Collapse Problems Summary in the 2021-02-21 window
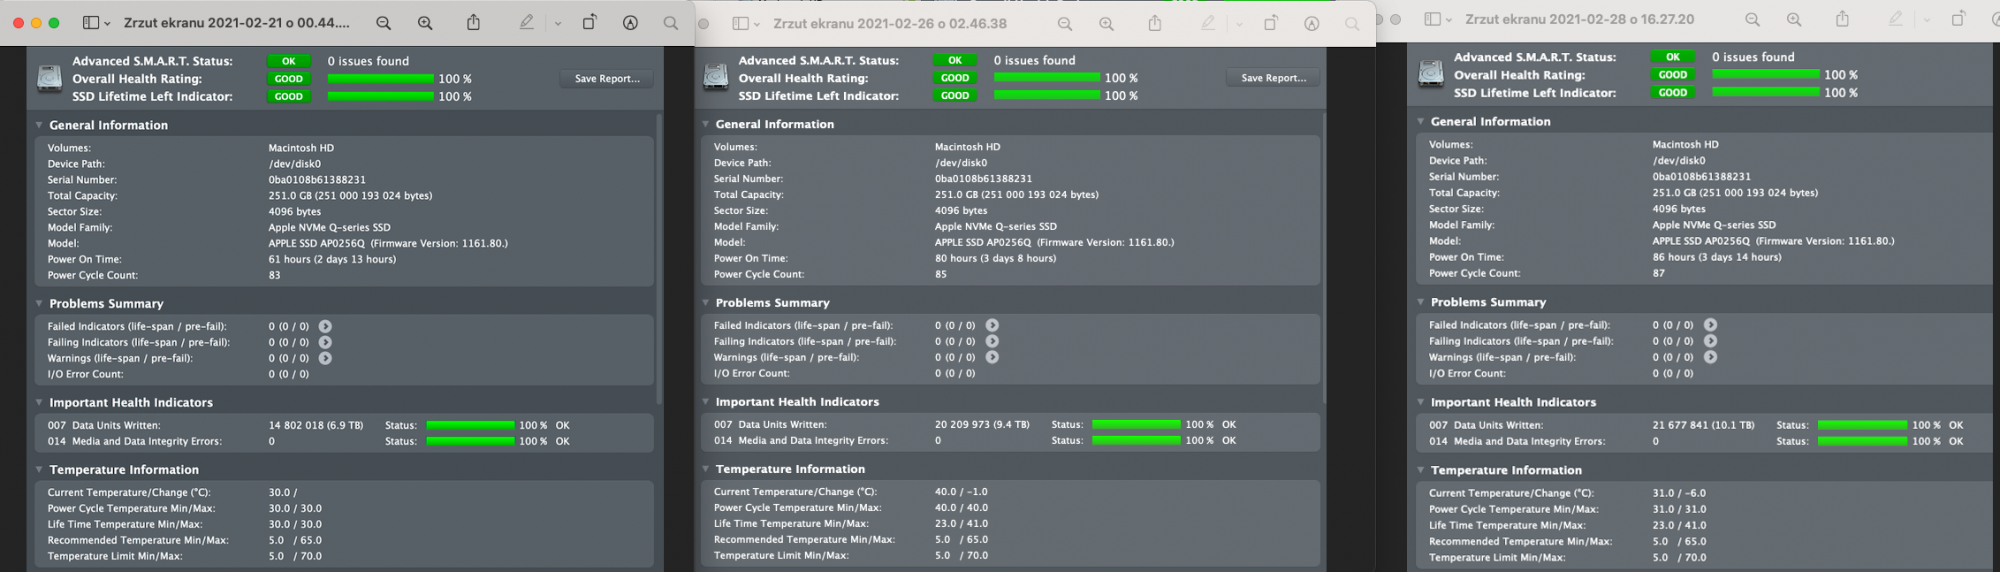This screenshot has height=572, width=2000. click(x=39, y=303)
